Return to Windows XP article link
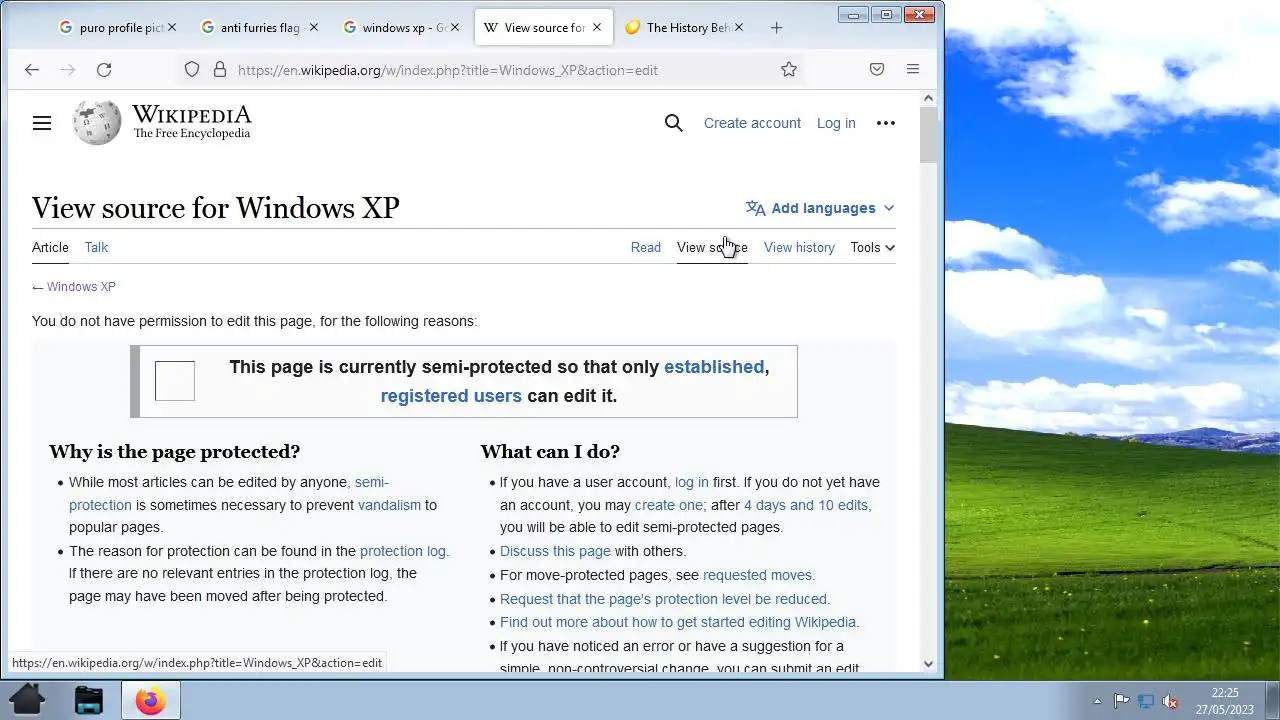 click(x=81, y=287)
